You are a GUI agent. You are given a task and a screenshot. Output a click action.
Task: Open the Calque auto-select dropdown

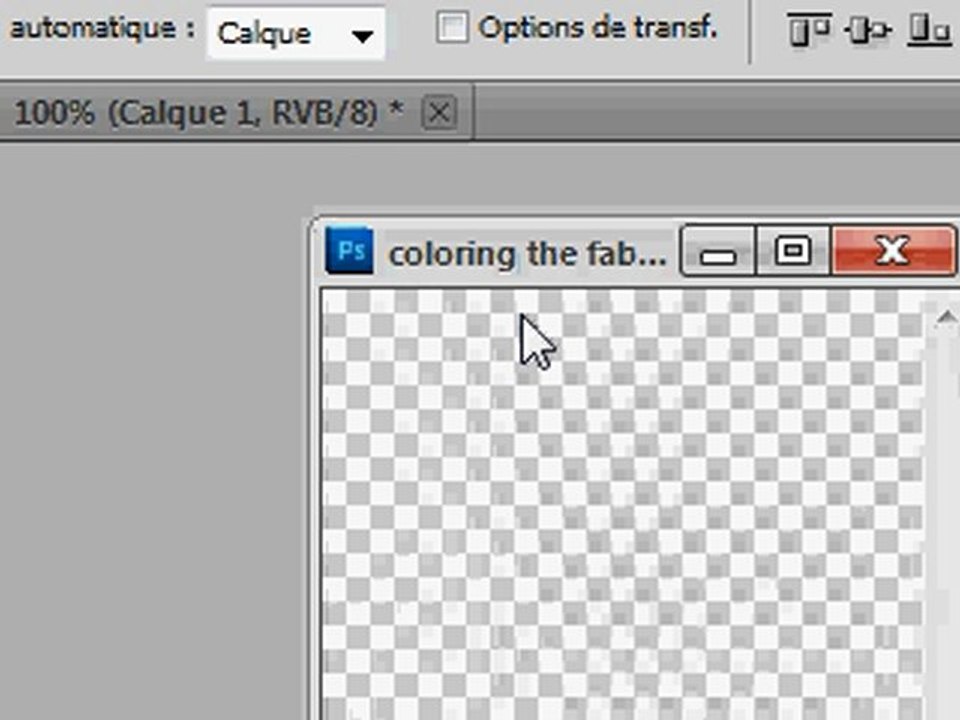pos(296,33)
